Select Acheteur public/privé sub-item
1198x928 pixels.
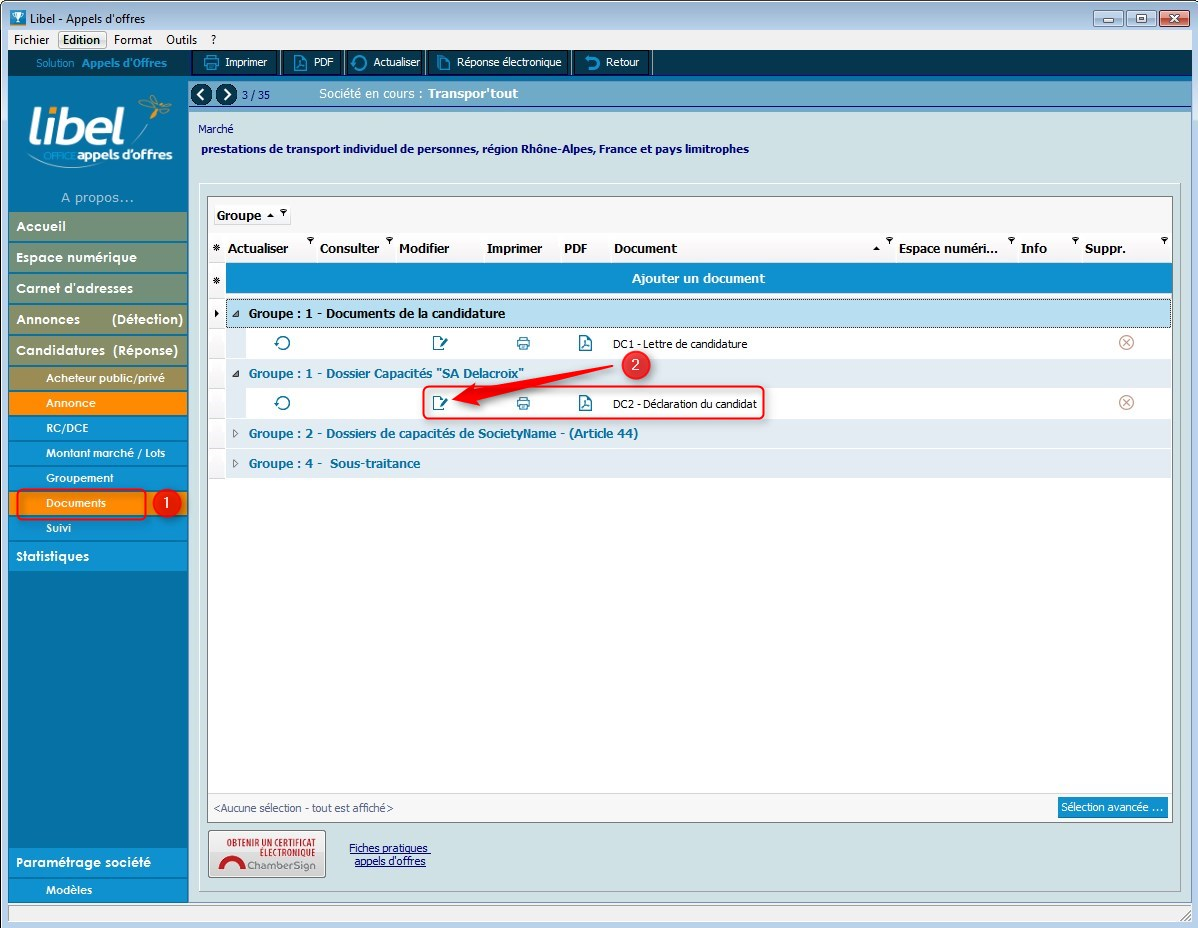click(98, 378)
